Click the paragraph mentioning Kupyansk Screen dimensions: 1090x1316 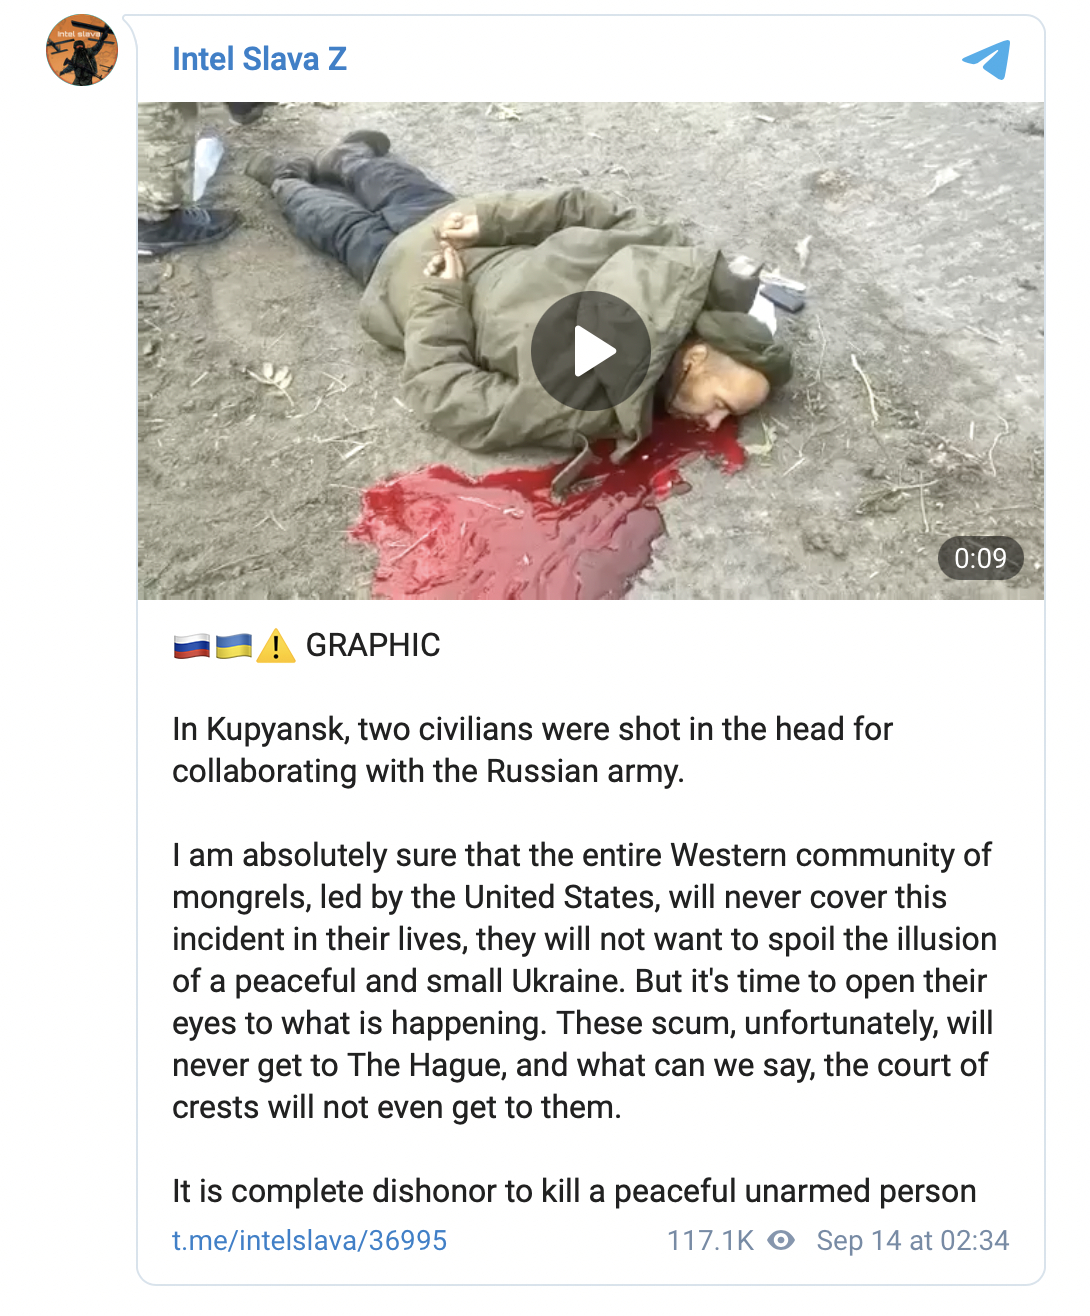[x=532, y=750]
